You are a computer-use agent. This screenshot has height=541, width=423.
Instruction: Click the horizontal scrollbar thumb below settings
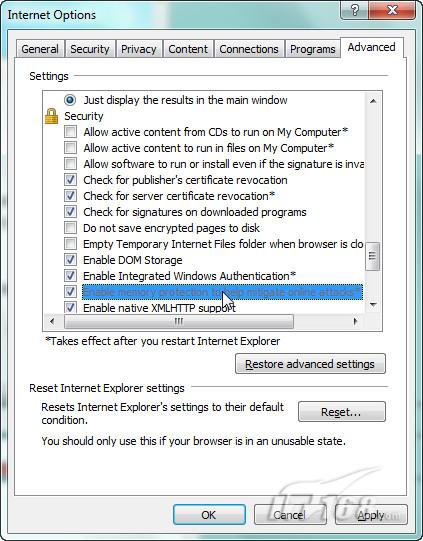(x=179, y=322)
